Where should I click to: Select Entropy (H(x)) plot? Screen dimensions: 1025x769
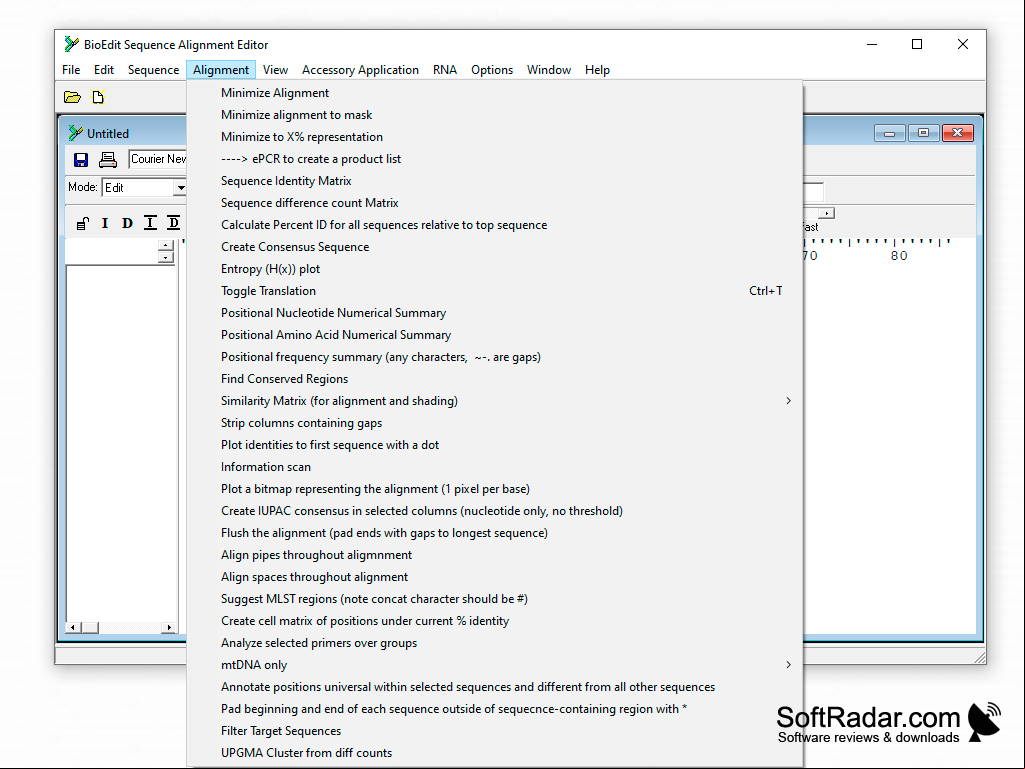(495, 269)
